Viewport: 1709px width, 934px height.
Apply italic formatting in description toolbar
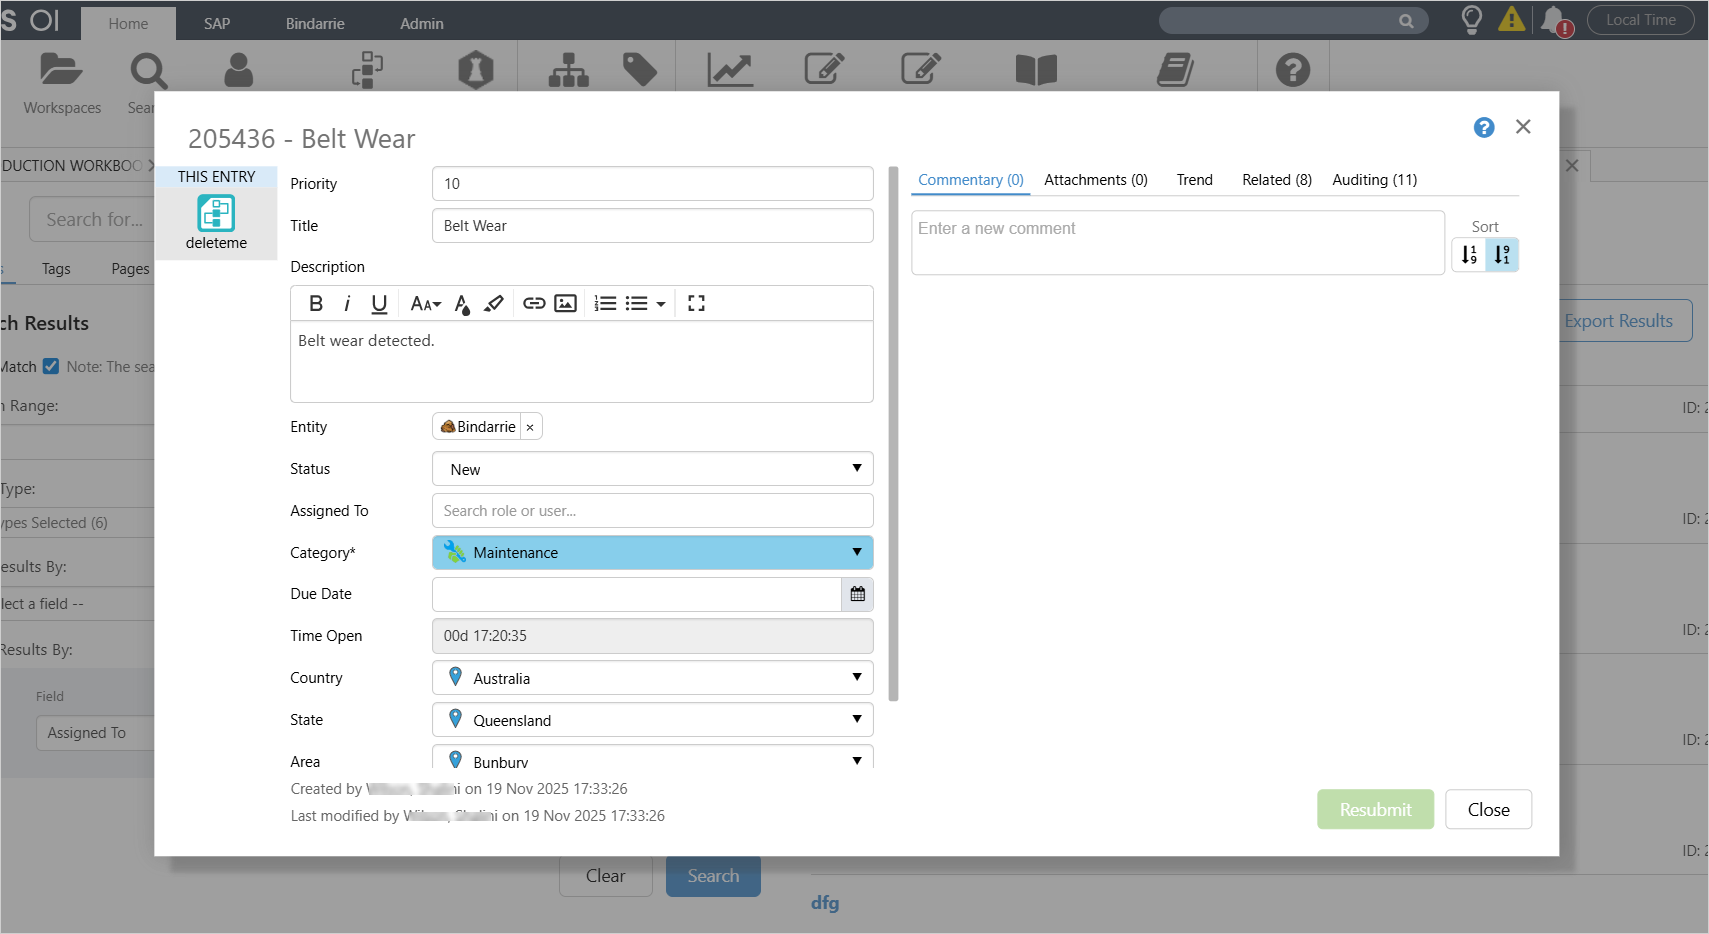[x=347, y=304]
